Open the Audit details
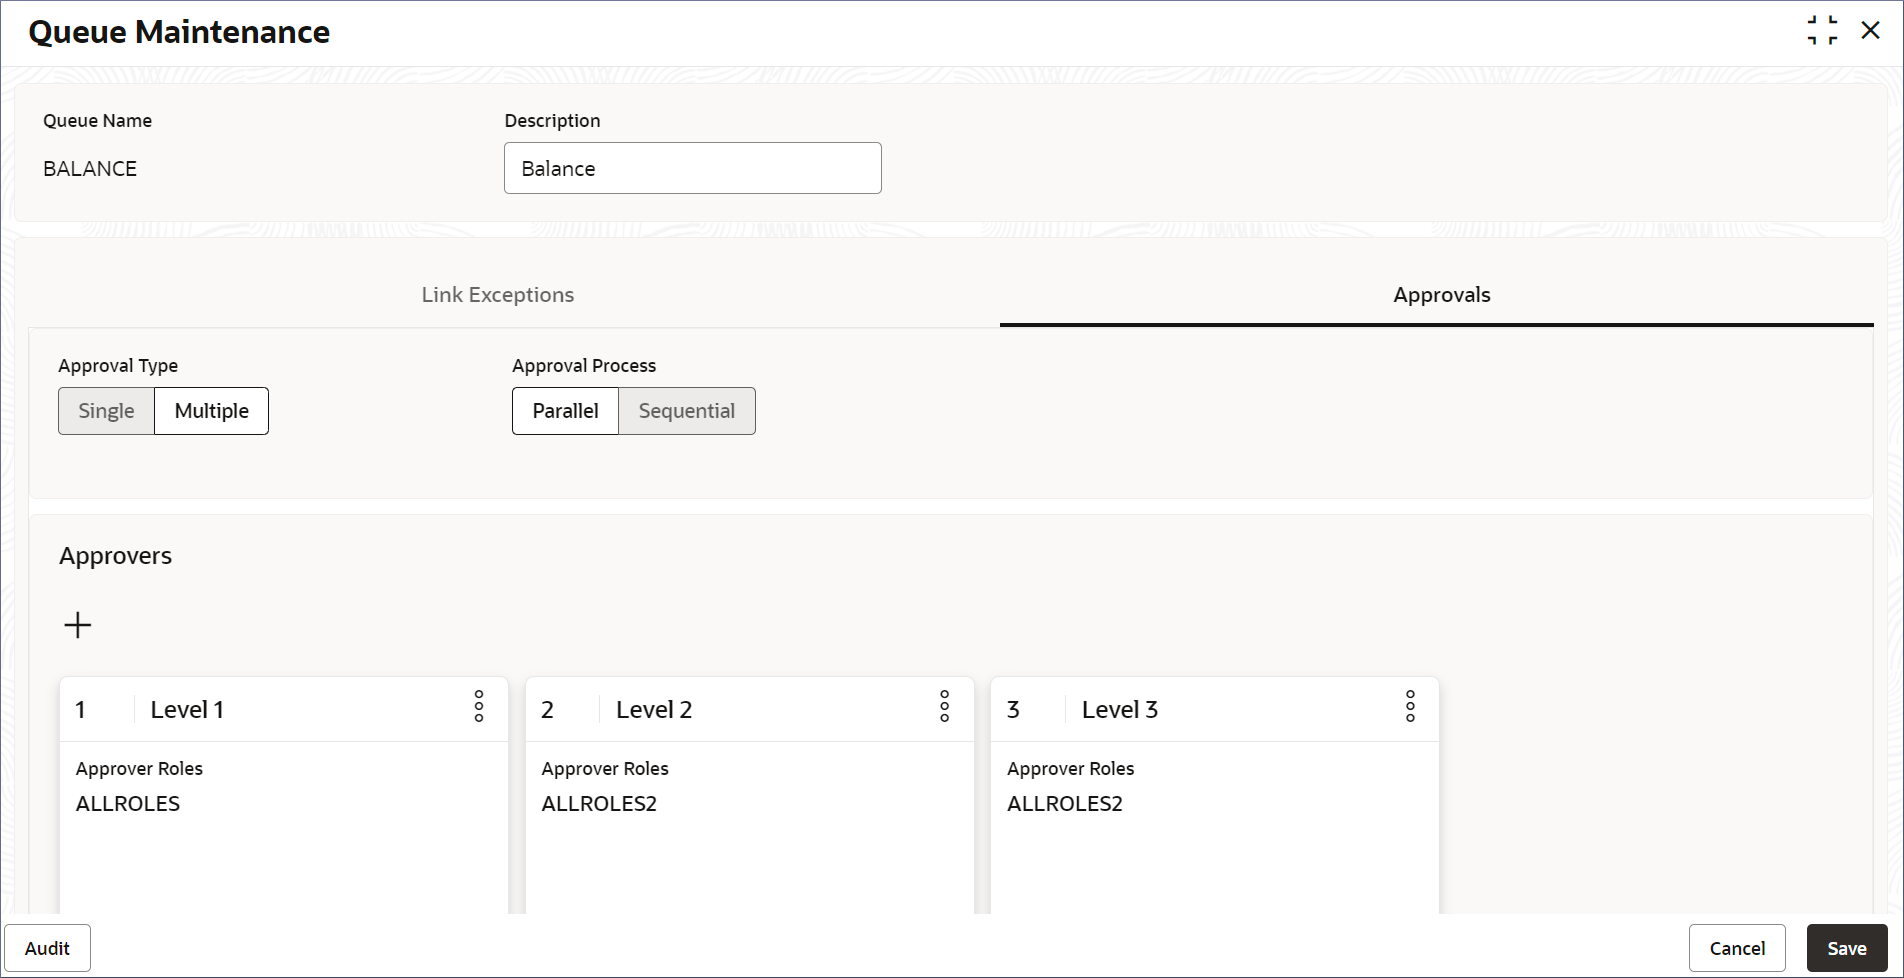Image resolution: width=1904 pixels, height=978 pixels. pos(47,948)
